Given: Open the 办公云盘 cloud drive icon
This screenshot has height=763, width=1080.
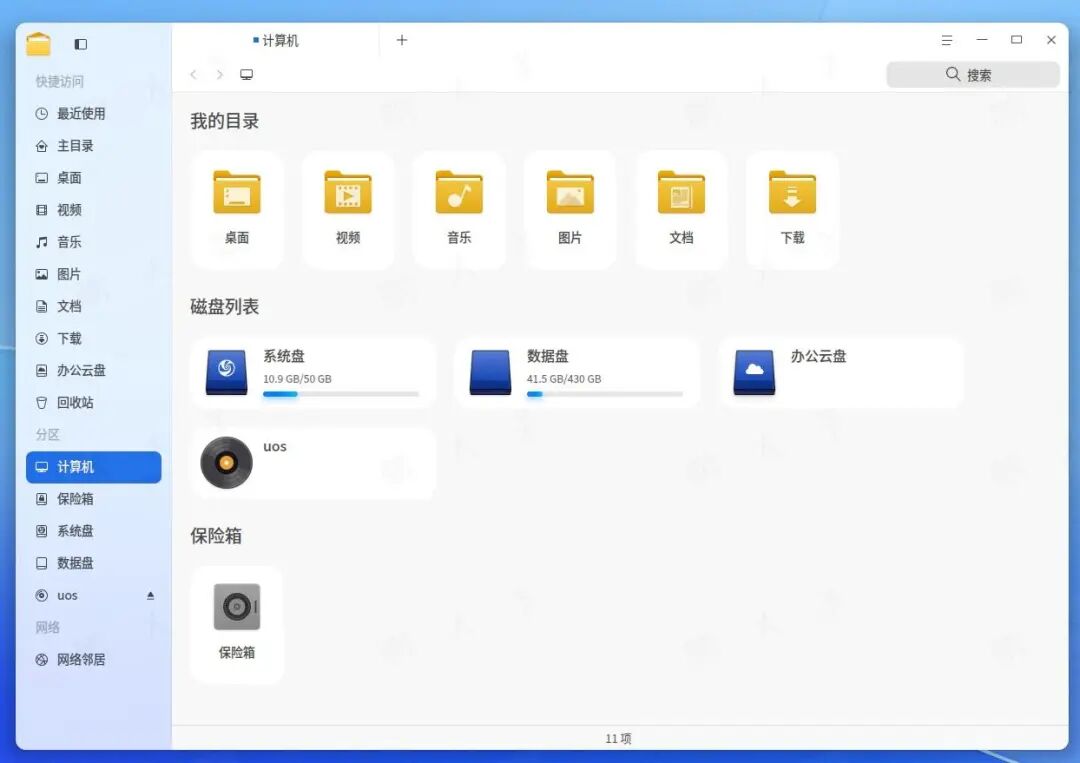Looking at the screenshot, I should pyautogui.click(x=754, y=371).
